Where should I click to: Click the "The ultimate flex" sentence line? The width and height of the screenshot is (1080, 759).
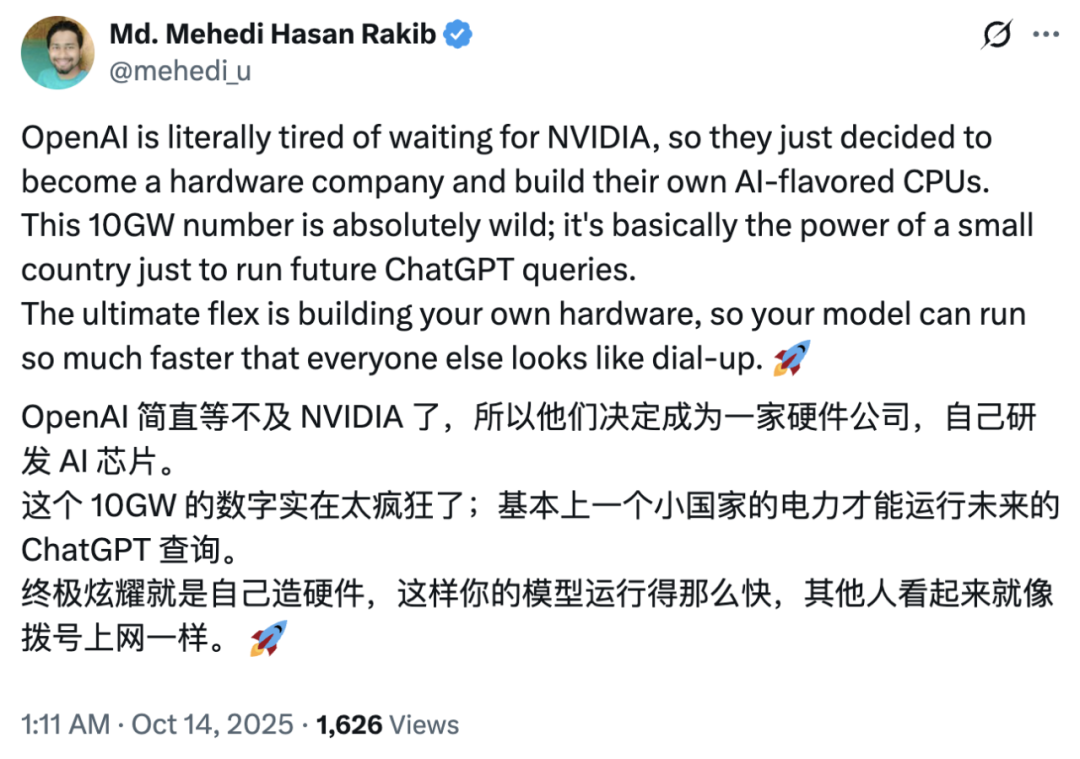(523, 313)
